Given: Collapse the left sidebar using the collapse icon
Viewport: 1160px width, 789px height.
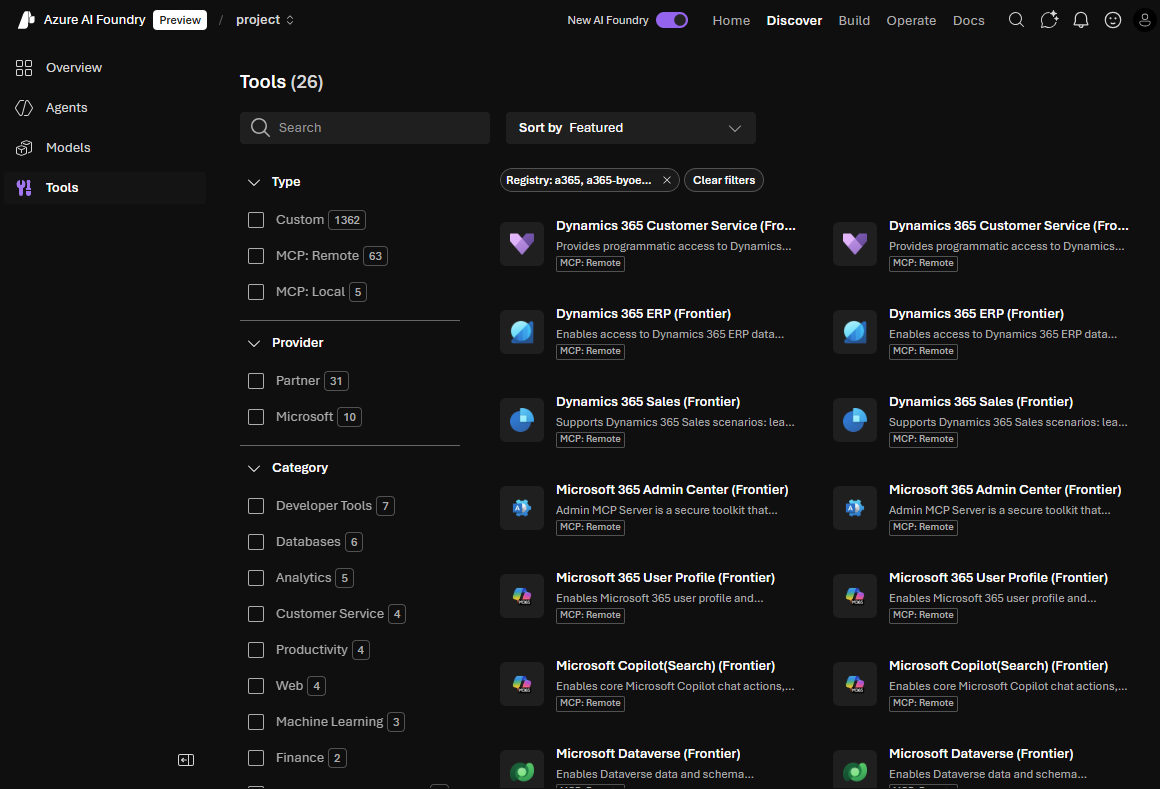Looking at the screenshot, I should (186, 760).
